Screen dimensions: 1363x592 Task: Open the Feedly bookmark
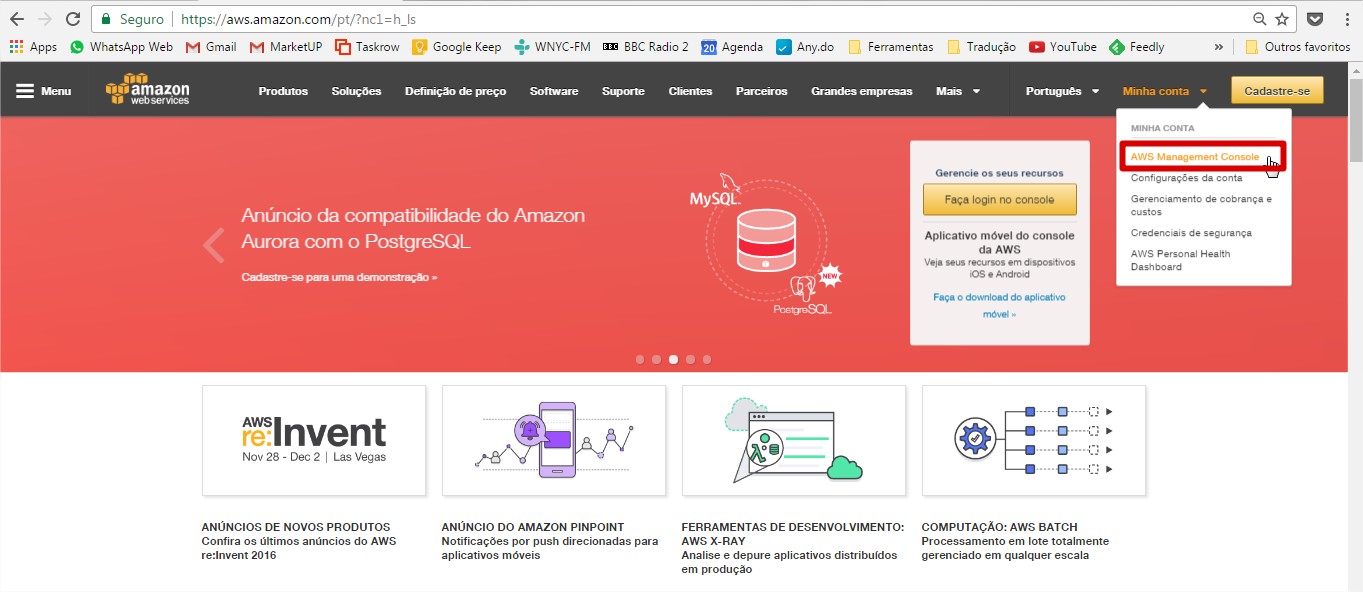(x=1137, y=47)
